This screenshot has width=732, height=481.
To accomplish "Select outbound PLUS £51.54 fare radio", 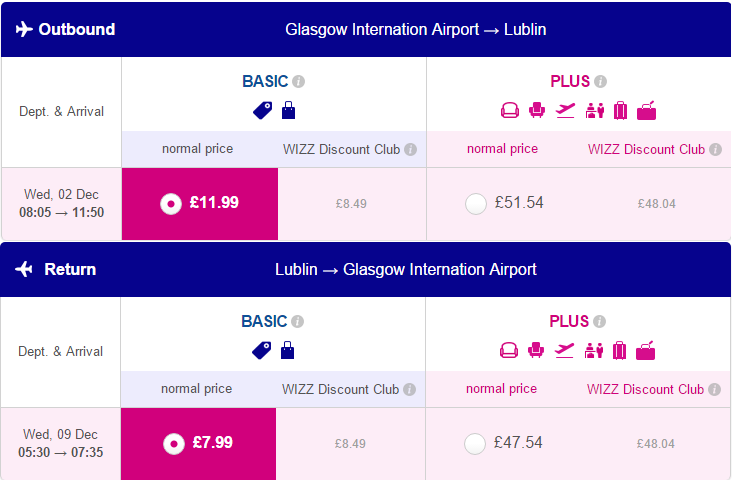I will coord(476,204).
